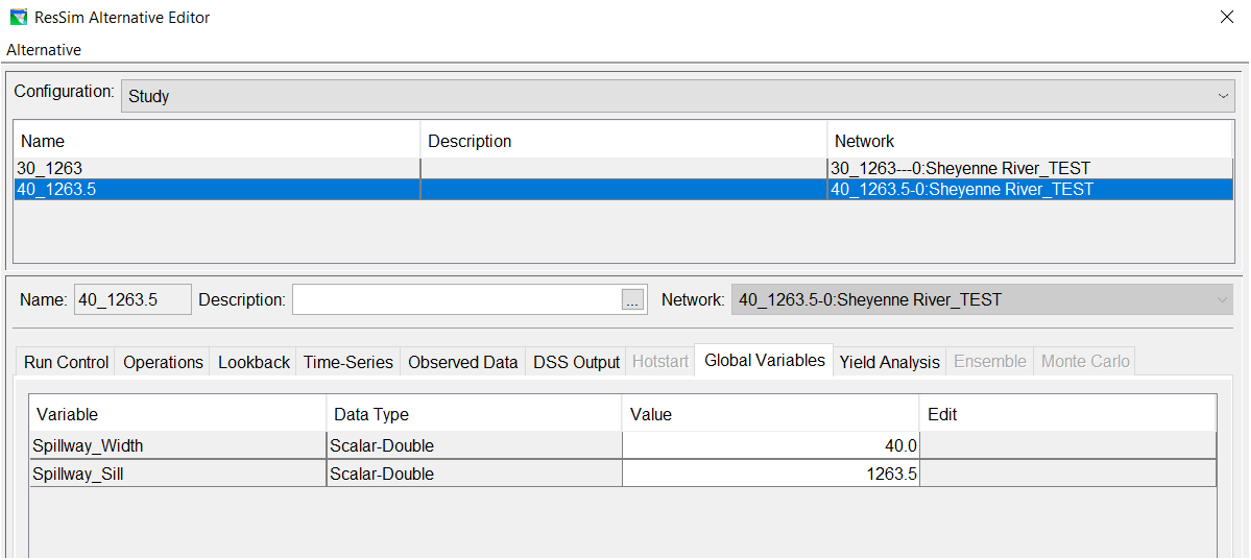Close the ResSim Alternative Editor window
Image resolution: width=1251 pixels, height=560 pixels.
(x=1226, y=17)
